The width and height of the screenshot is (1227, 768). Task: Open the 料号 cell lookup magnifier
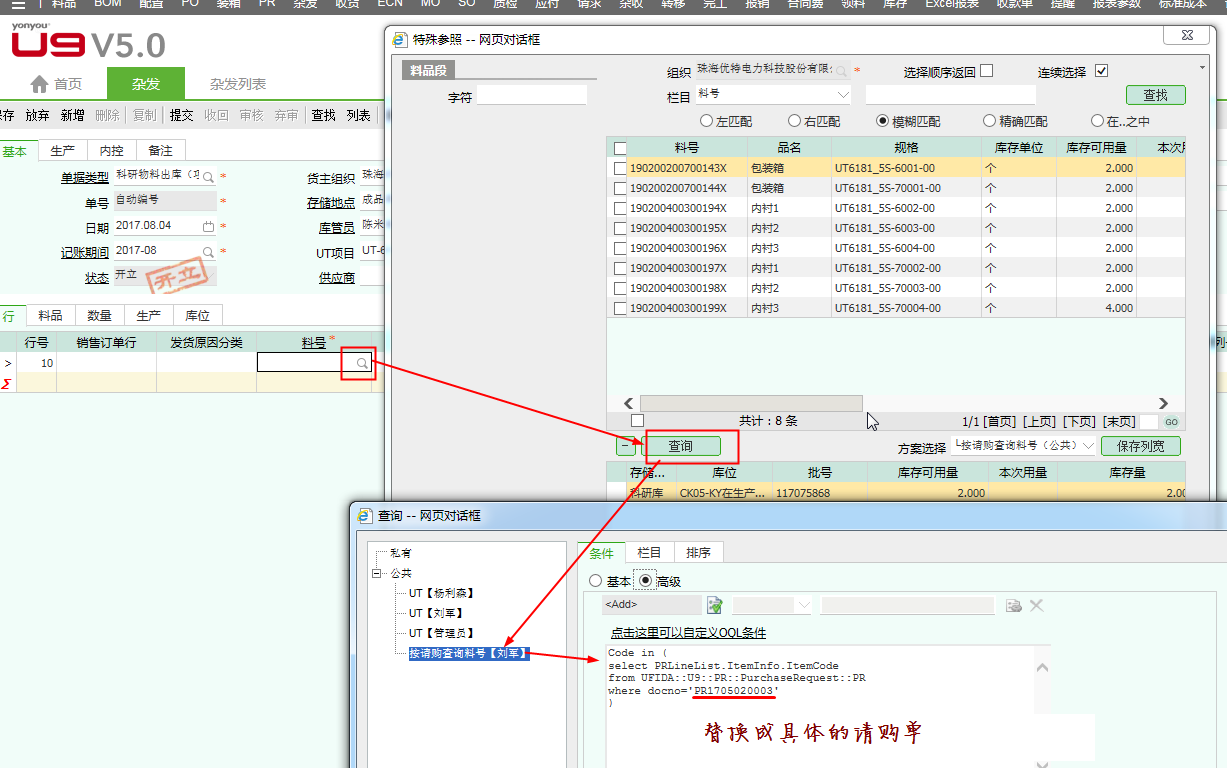[x=362, y=364]
